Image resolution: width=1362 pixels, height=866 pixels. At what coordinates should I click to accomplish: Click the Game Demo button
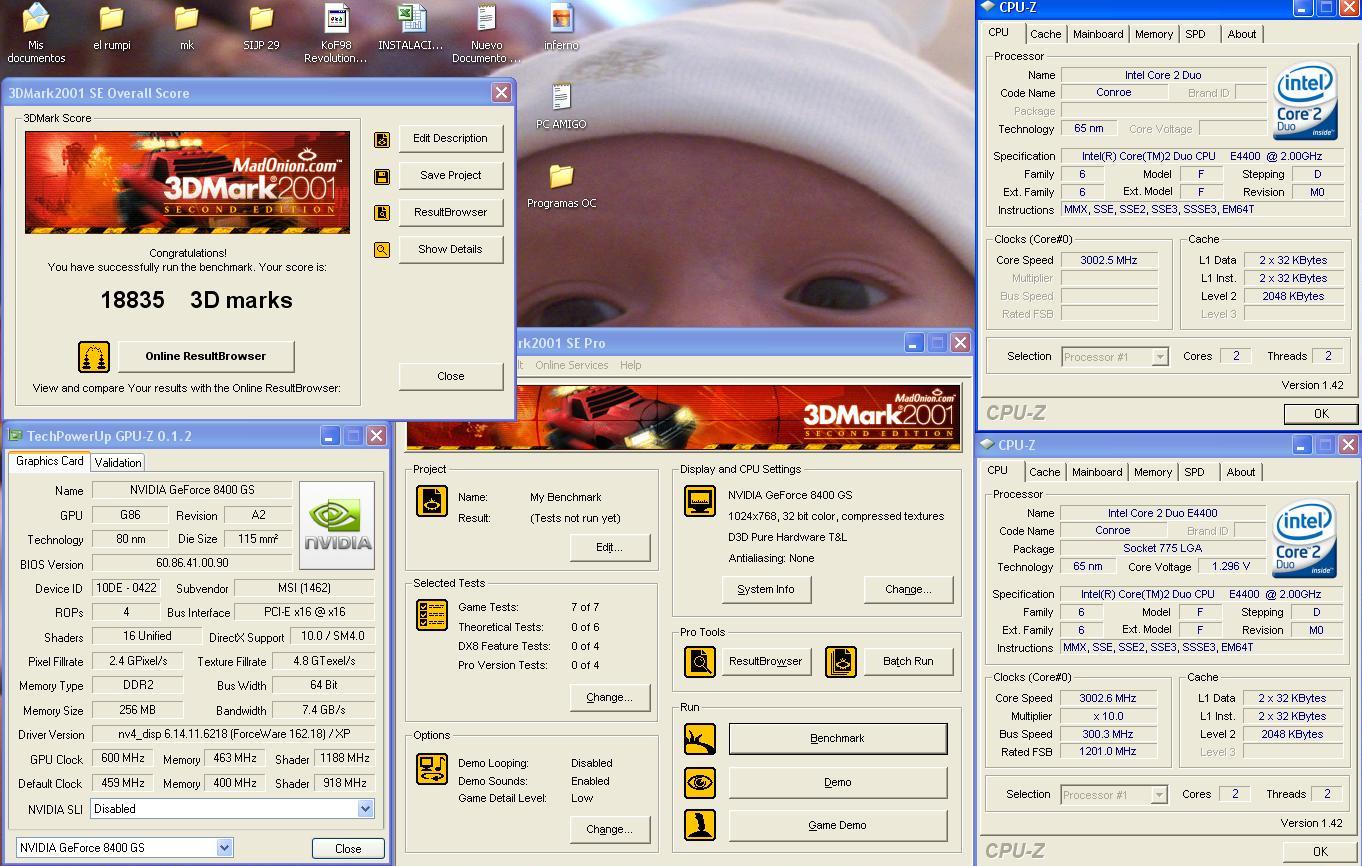click(838, 826)
